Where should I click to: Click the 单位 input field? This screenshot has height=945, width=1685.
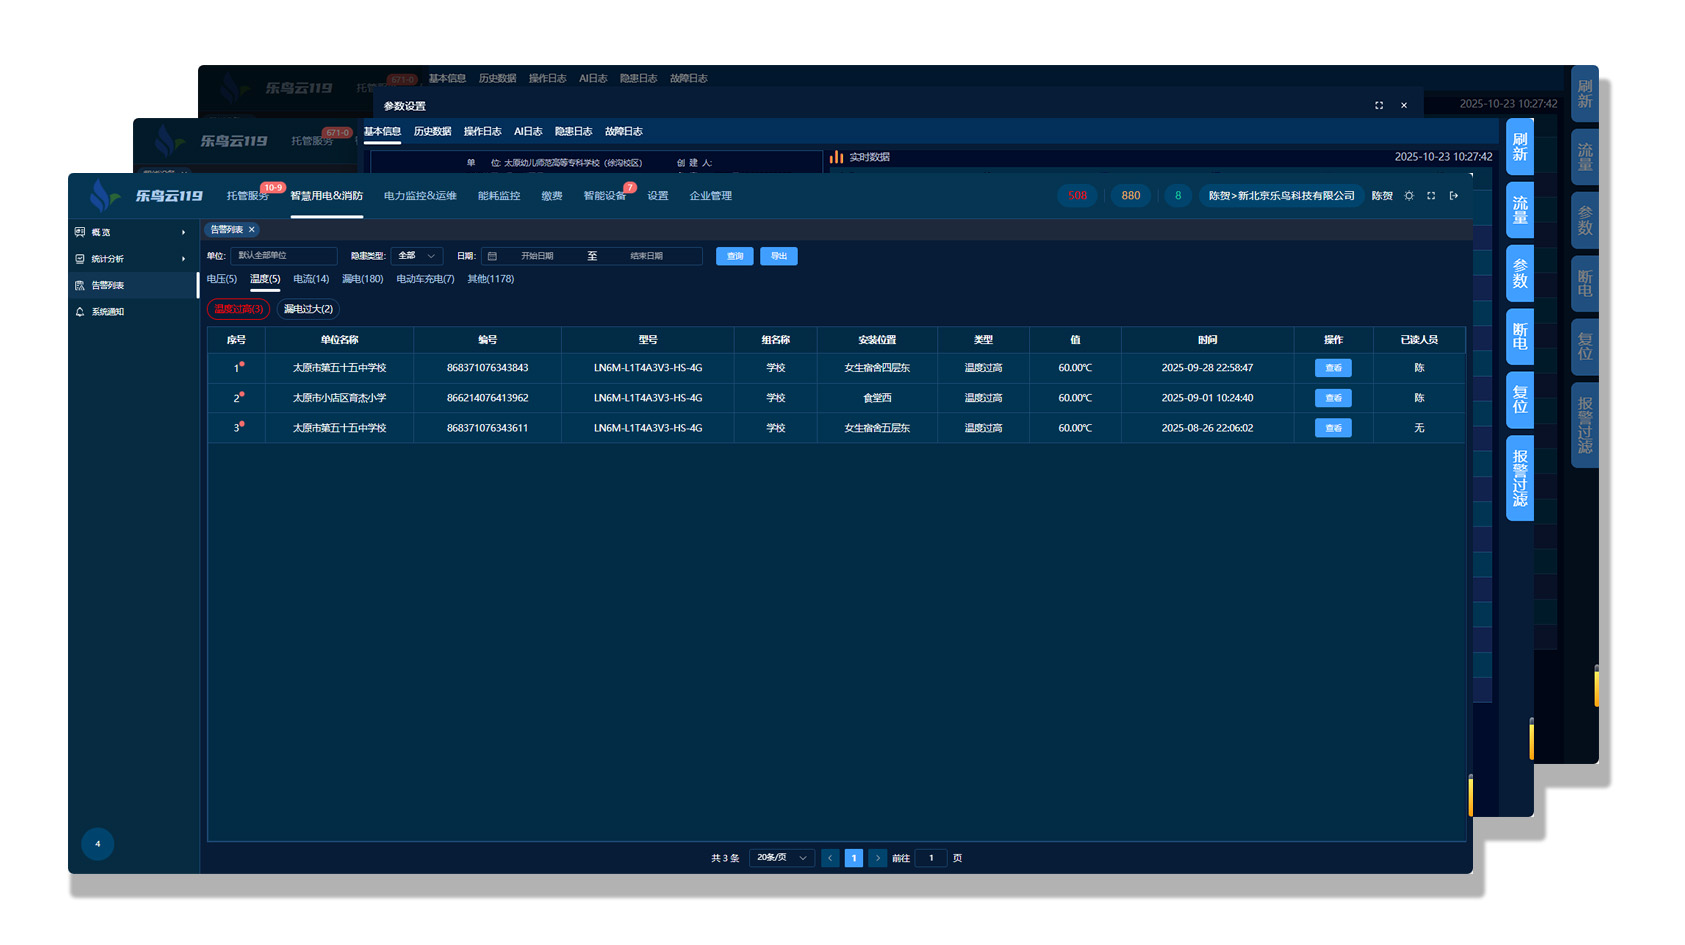[x=283, y=256]
